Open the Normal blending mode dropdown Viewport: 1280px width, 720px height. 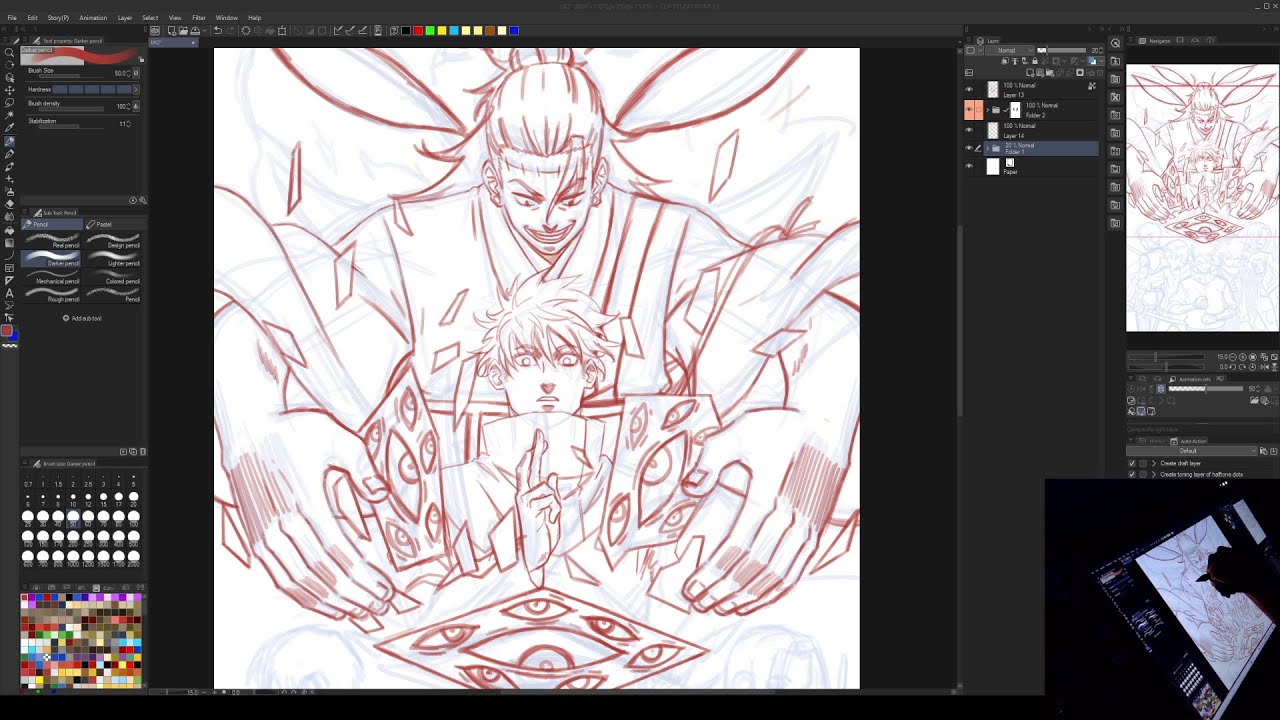click(x=1009, y=50)
